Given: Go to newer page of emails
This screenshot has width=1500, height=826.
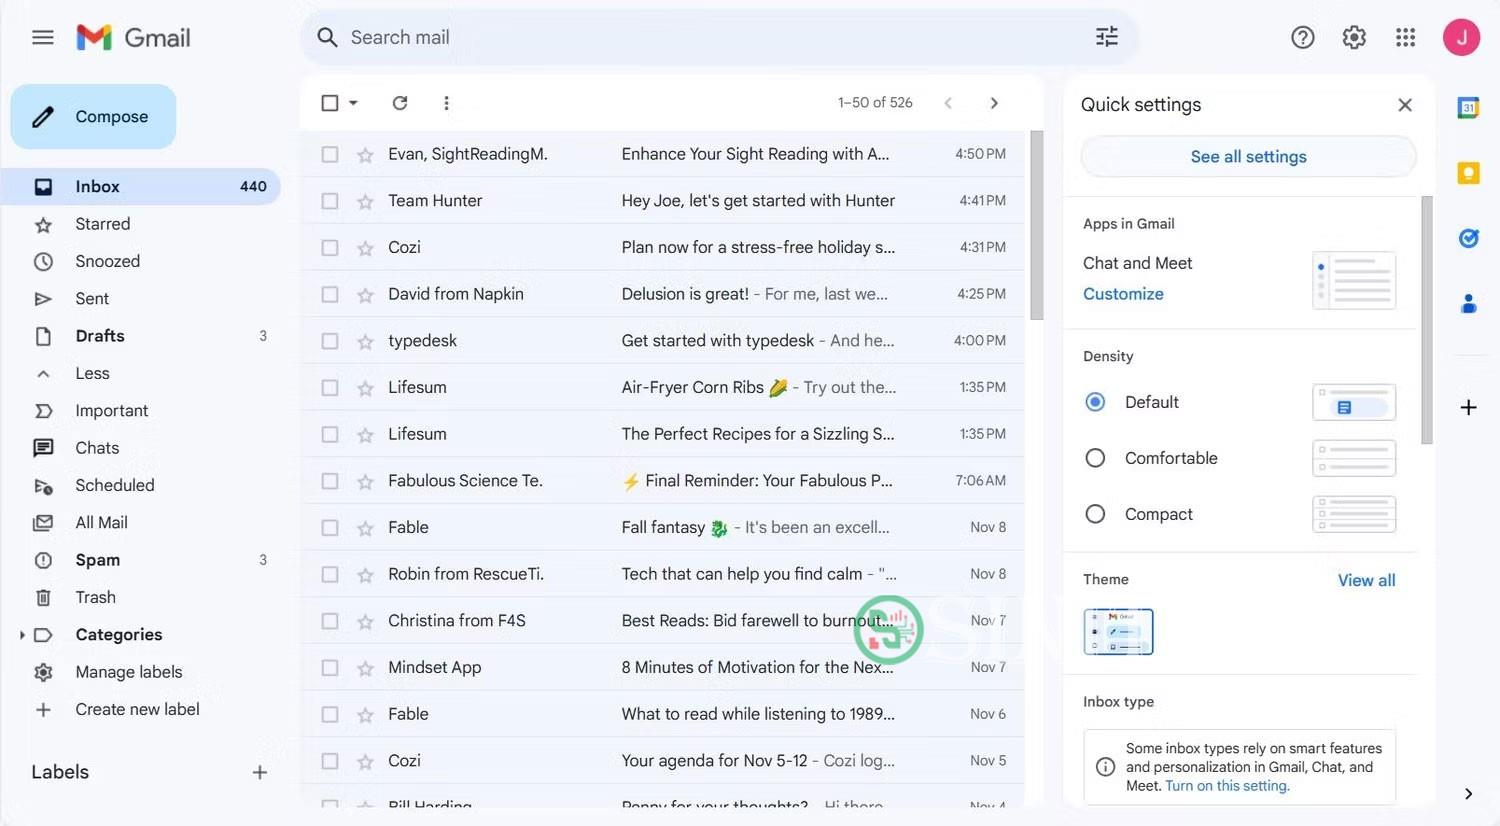Looking at the screenshot, I should click(948, 103).
